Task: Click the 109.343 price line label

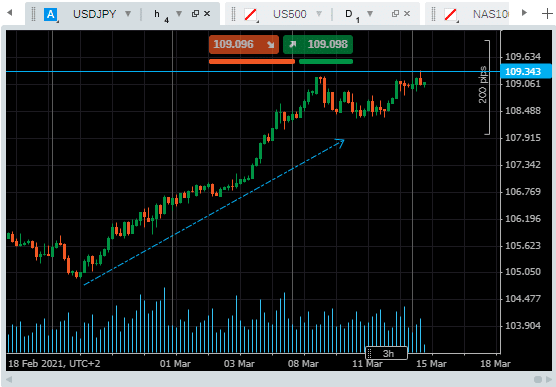Action: tap(526, 71)
